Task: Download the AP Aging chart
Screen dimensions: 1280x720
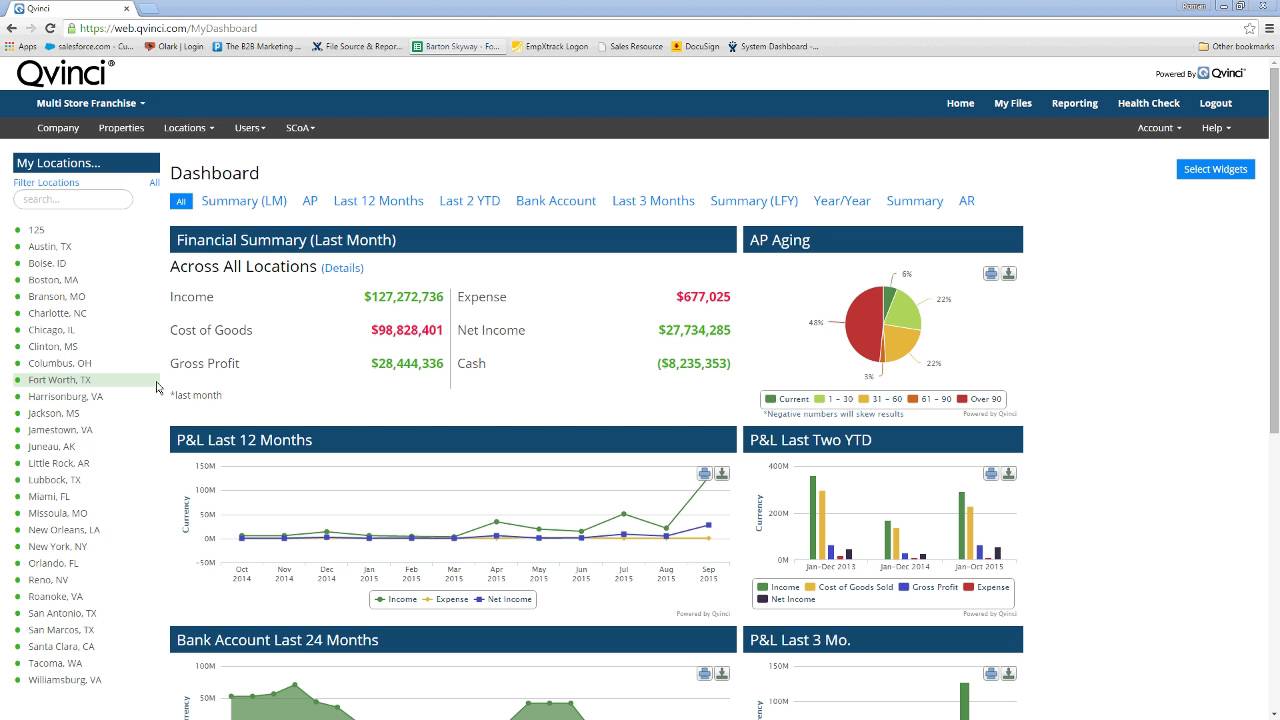Action: (1009, 273)
